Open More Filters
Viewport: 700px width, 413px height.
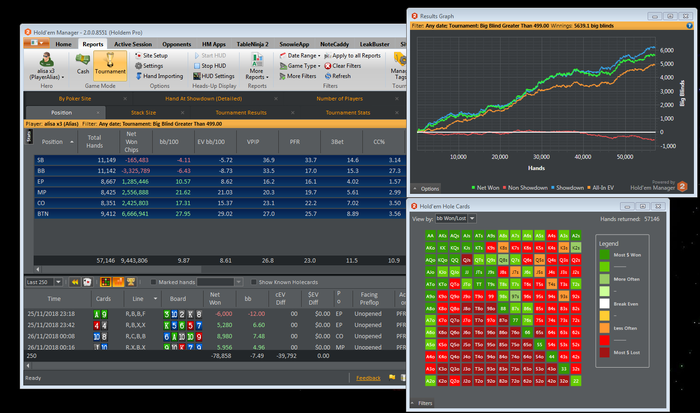coord(298,76)
